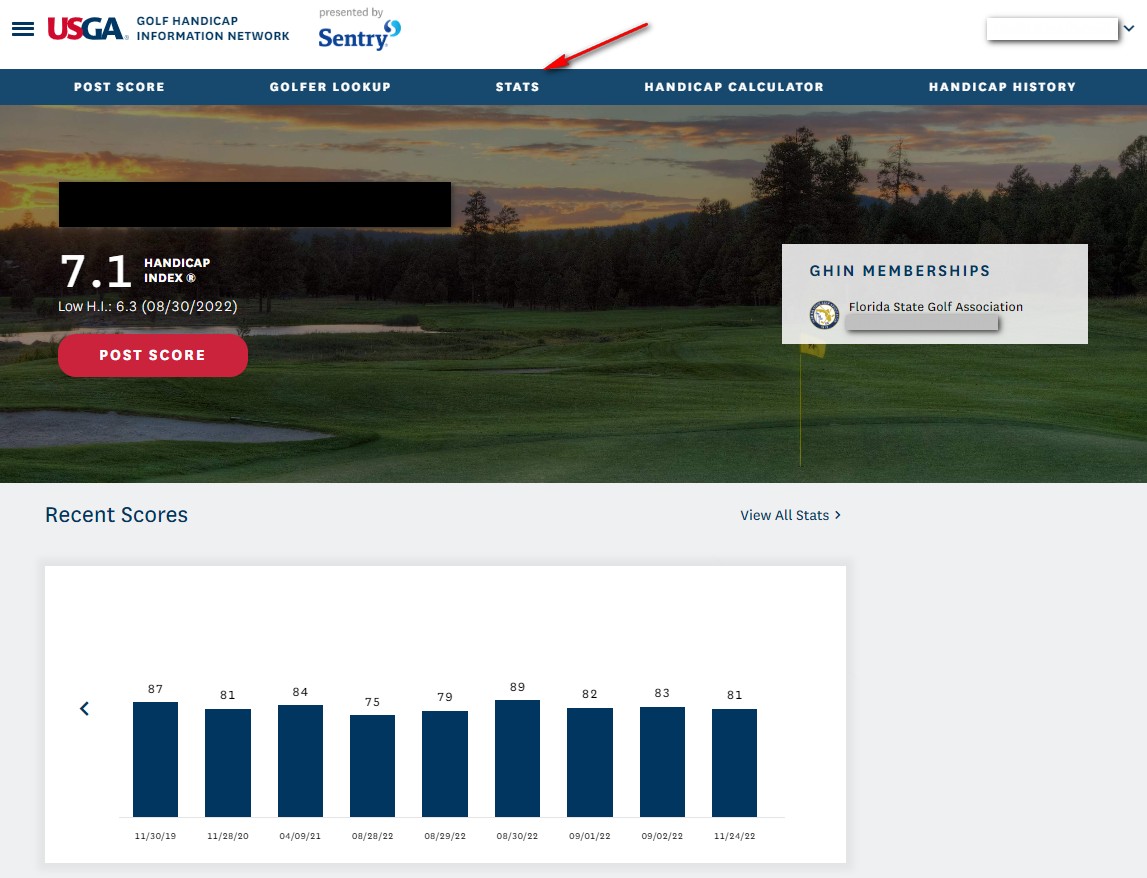
Task: Go to the Handicap History tab
Action: 1002,87
